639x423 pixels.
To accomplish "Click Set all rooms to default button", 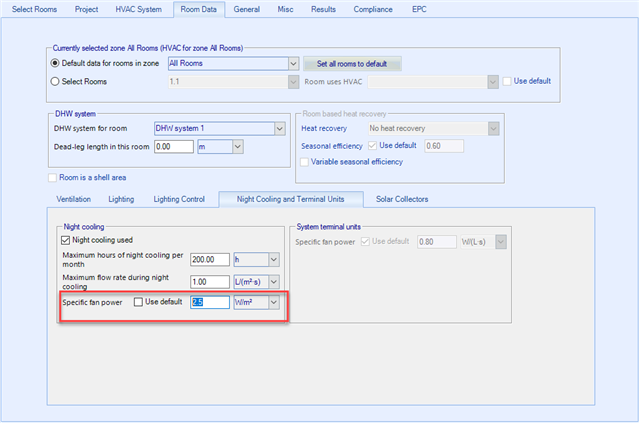I will 351,63.
